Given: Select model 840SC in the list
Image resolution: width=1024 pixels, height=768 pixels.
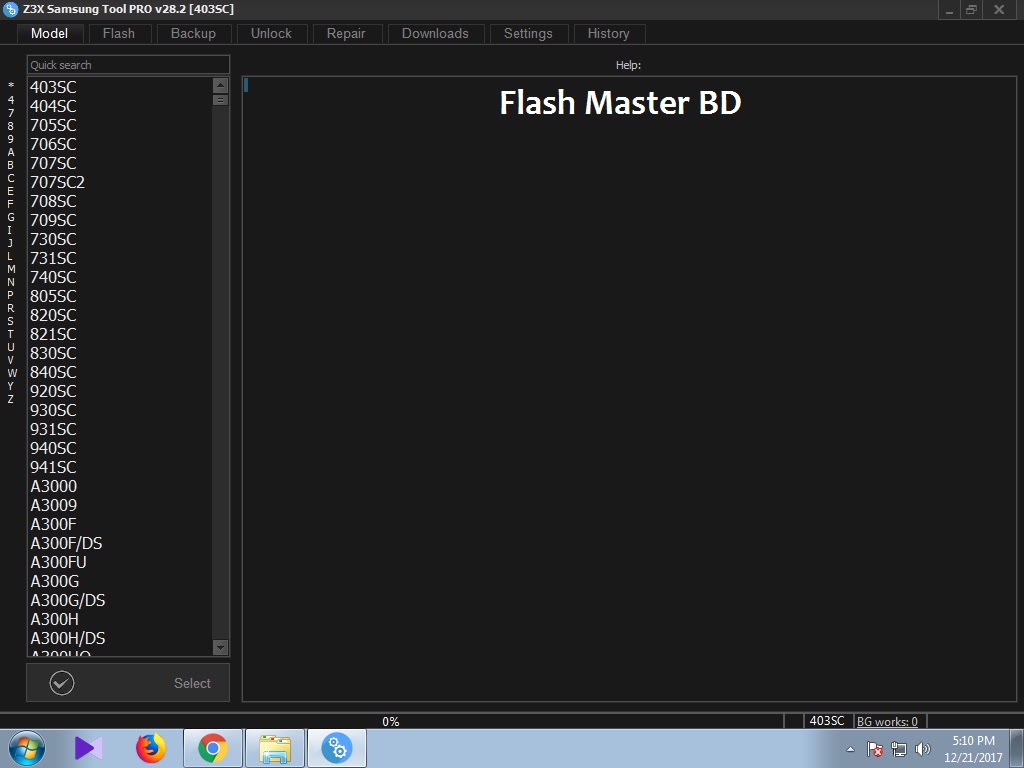Looking at the screenshot, I should tap(120, 372).
